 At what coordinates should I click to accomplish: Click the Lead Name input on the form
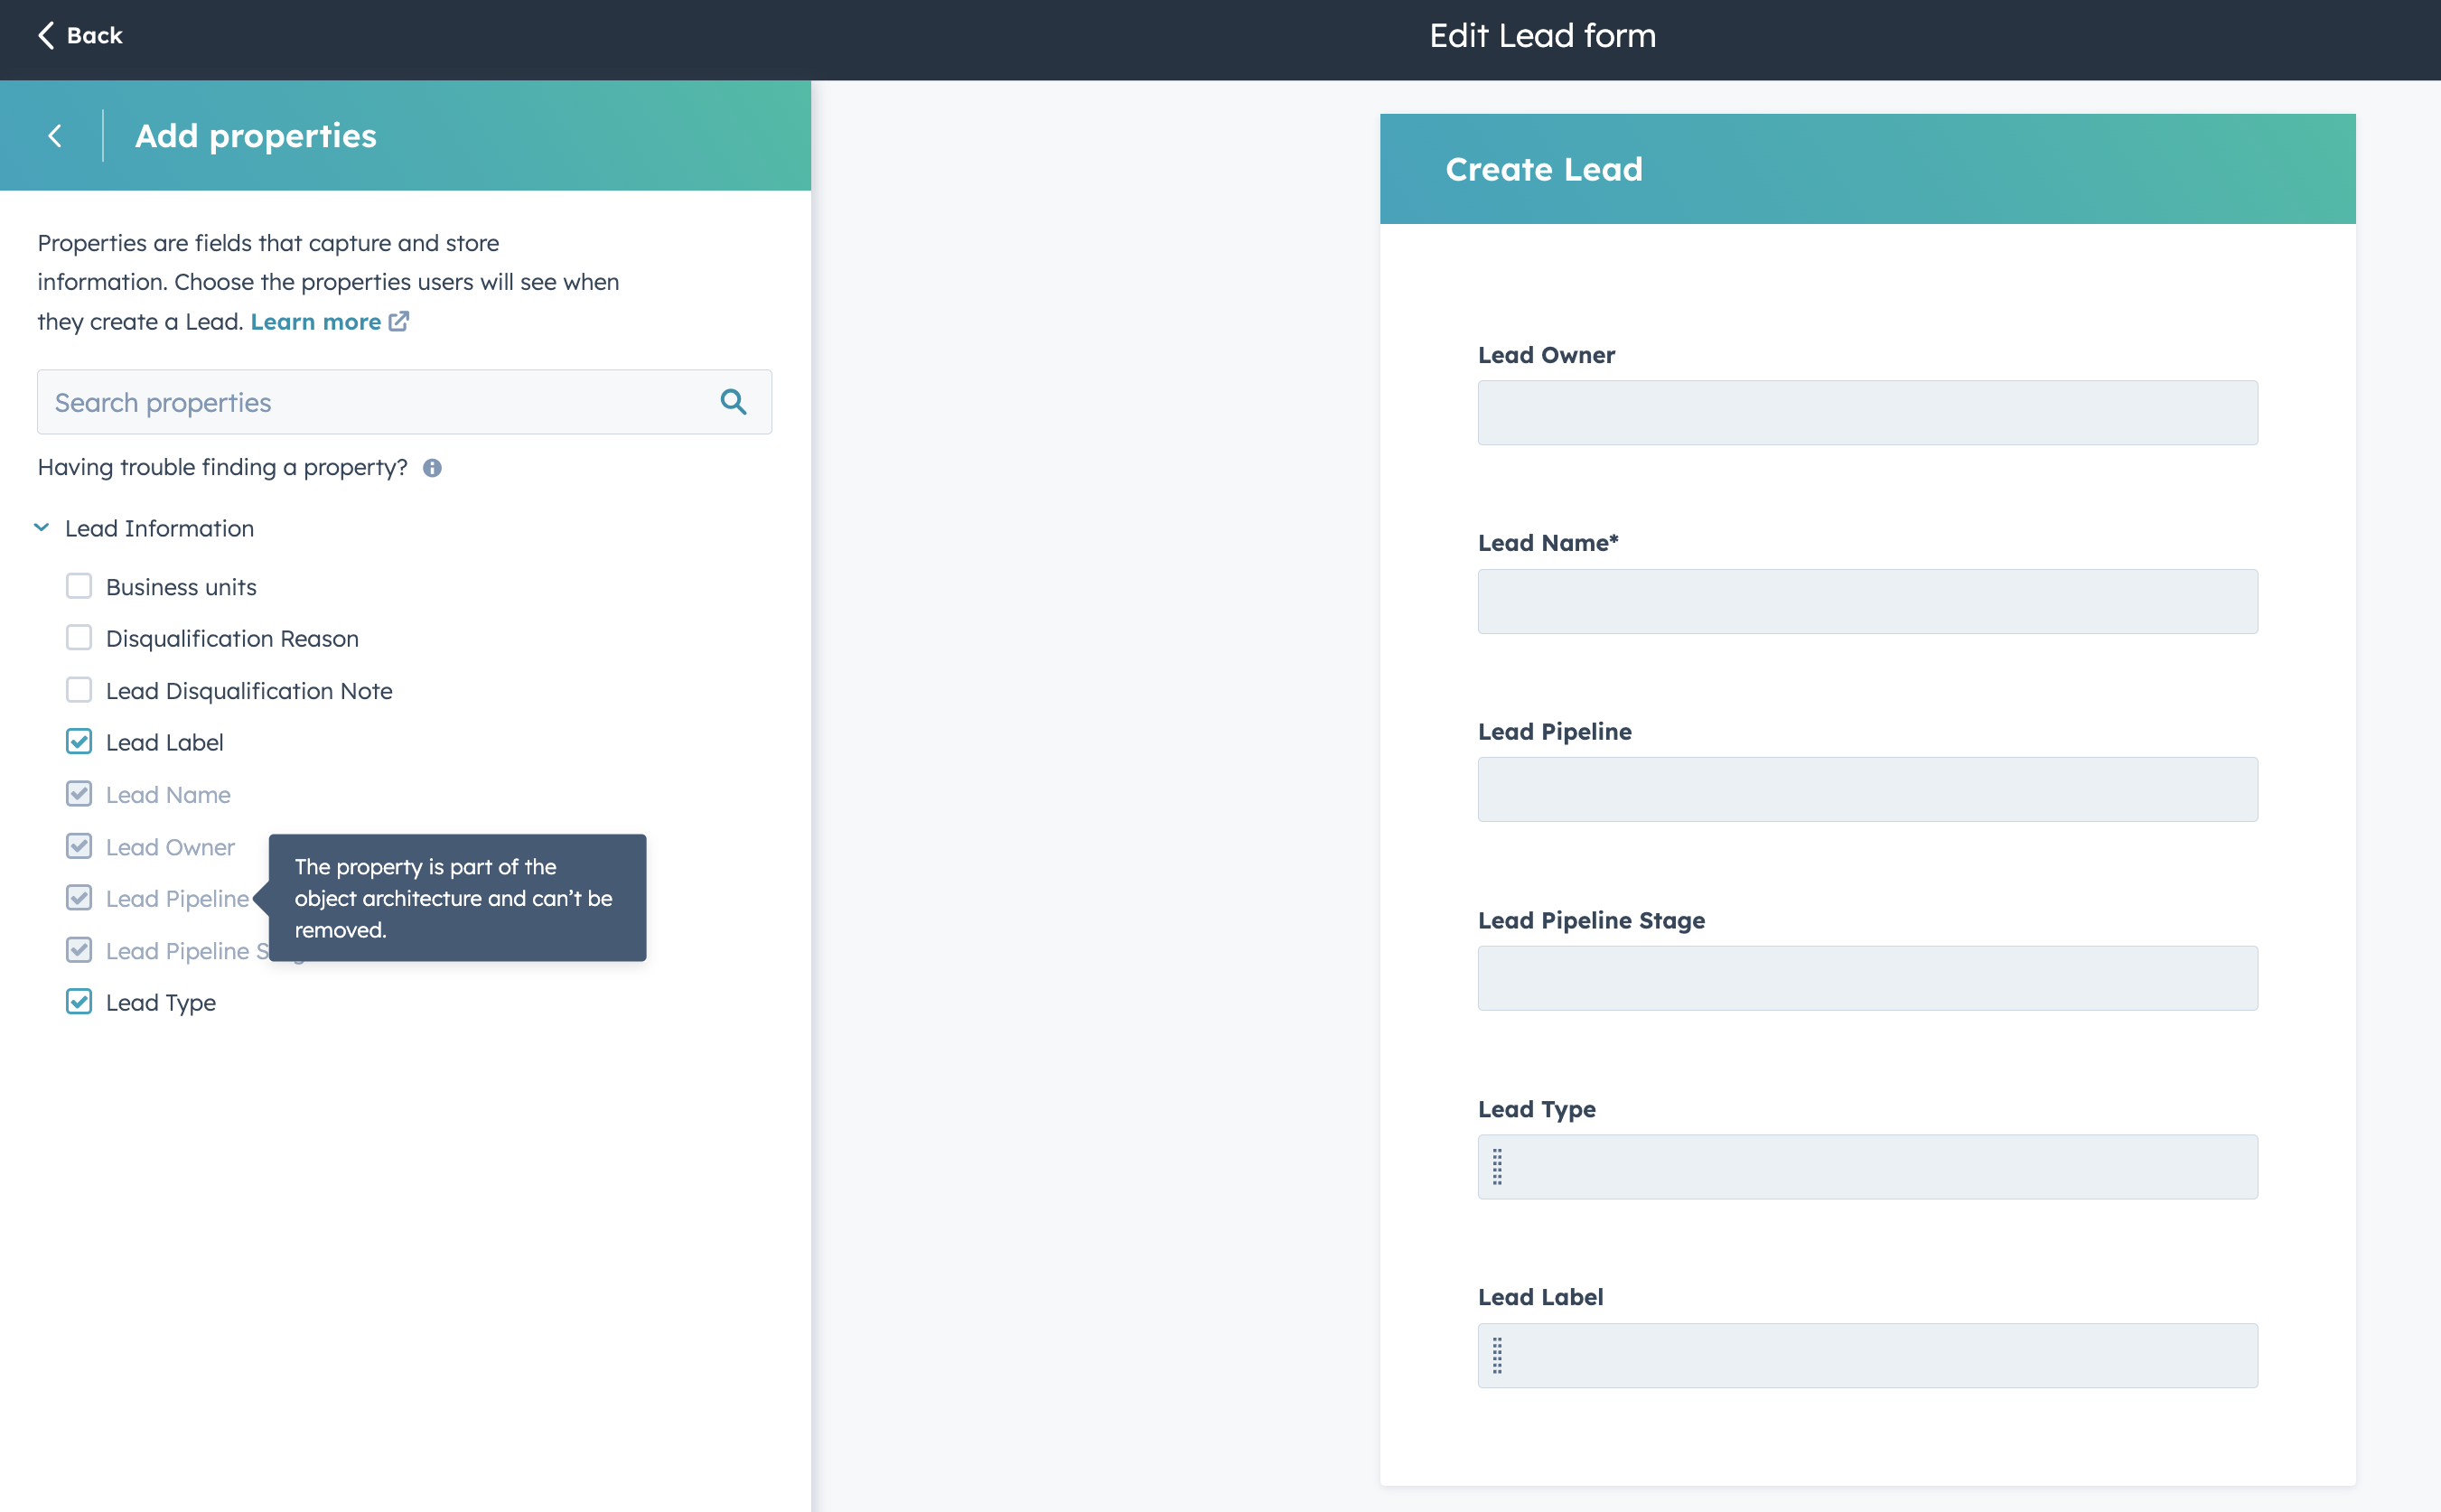coord(1866,600)
